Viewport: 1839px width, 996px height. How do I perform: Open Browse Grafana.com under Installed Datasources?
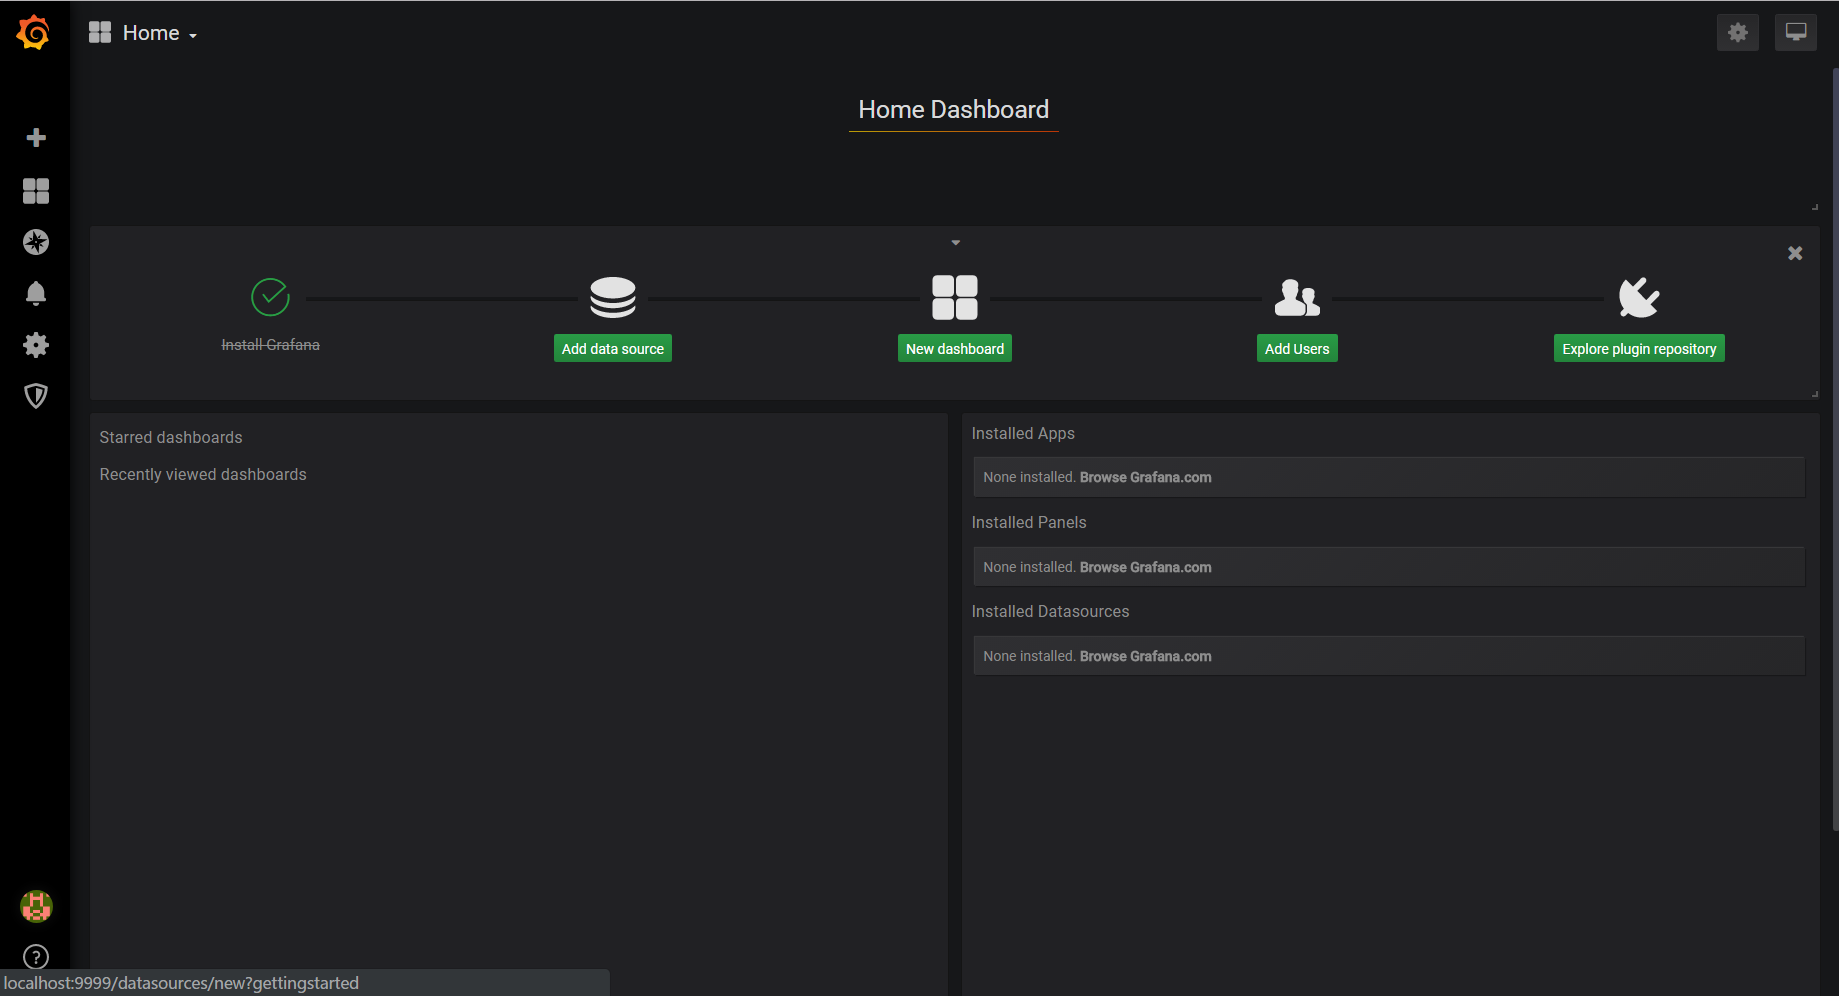click(x=1145, y=656)
